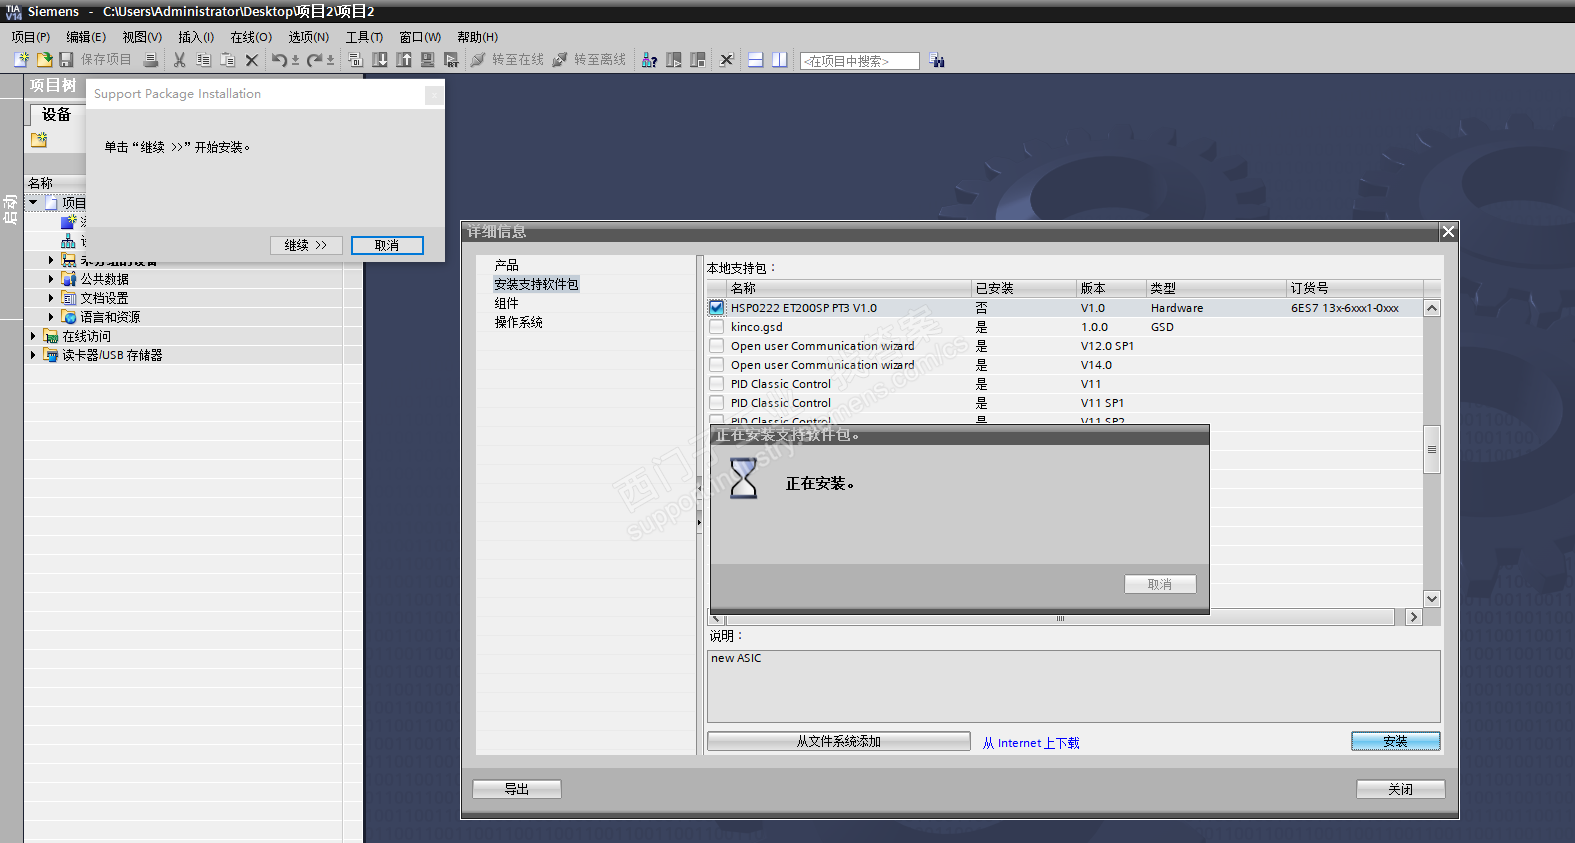Image resolution: width=1575 pixels, height=843 pixels.
Task: Open the 在线(O) menu
Action: coord(251,37)
